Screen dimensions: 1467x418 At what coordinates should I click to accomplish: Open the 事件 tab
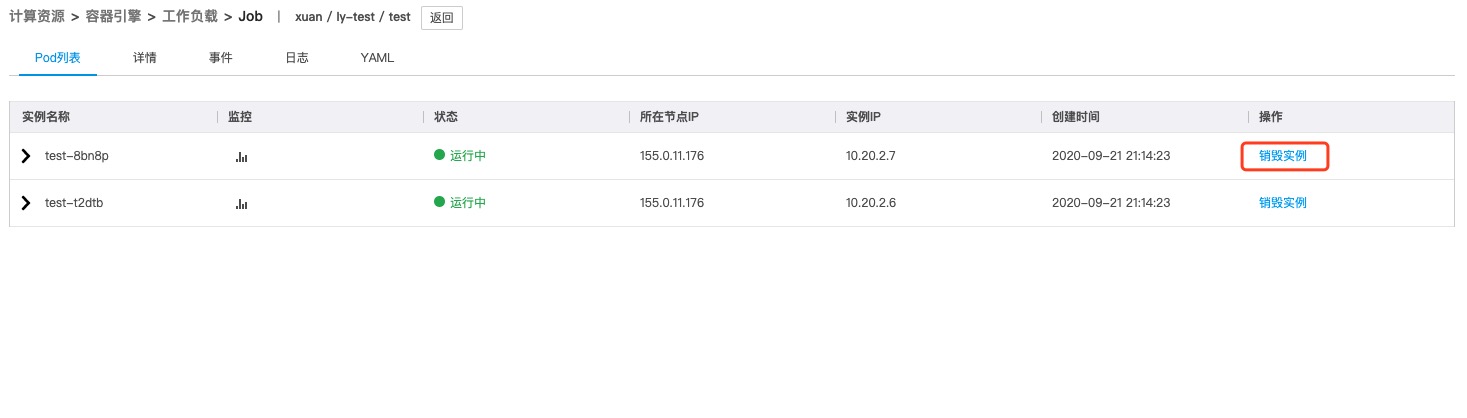click(x=221, y=58)
